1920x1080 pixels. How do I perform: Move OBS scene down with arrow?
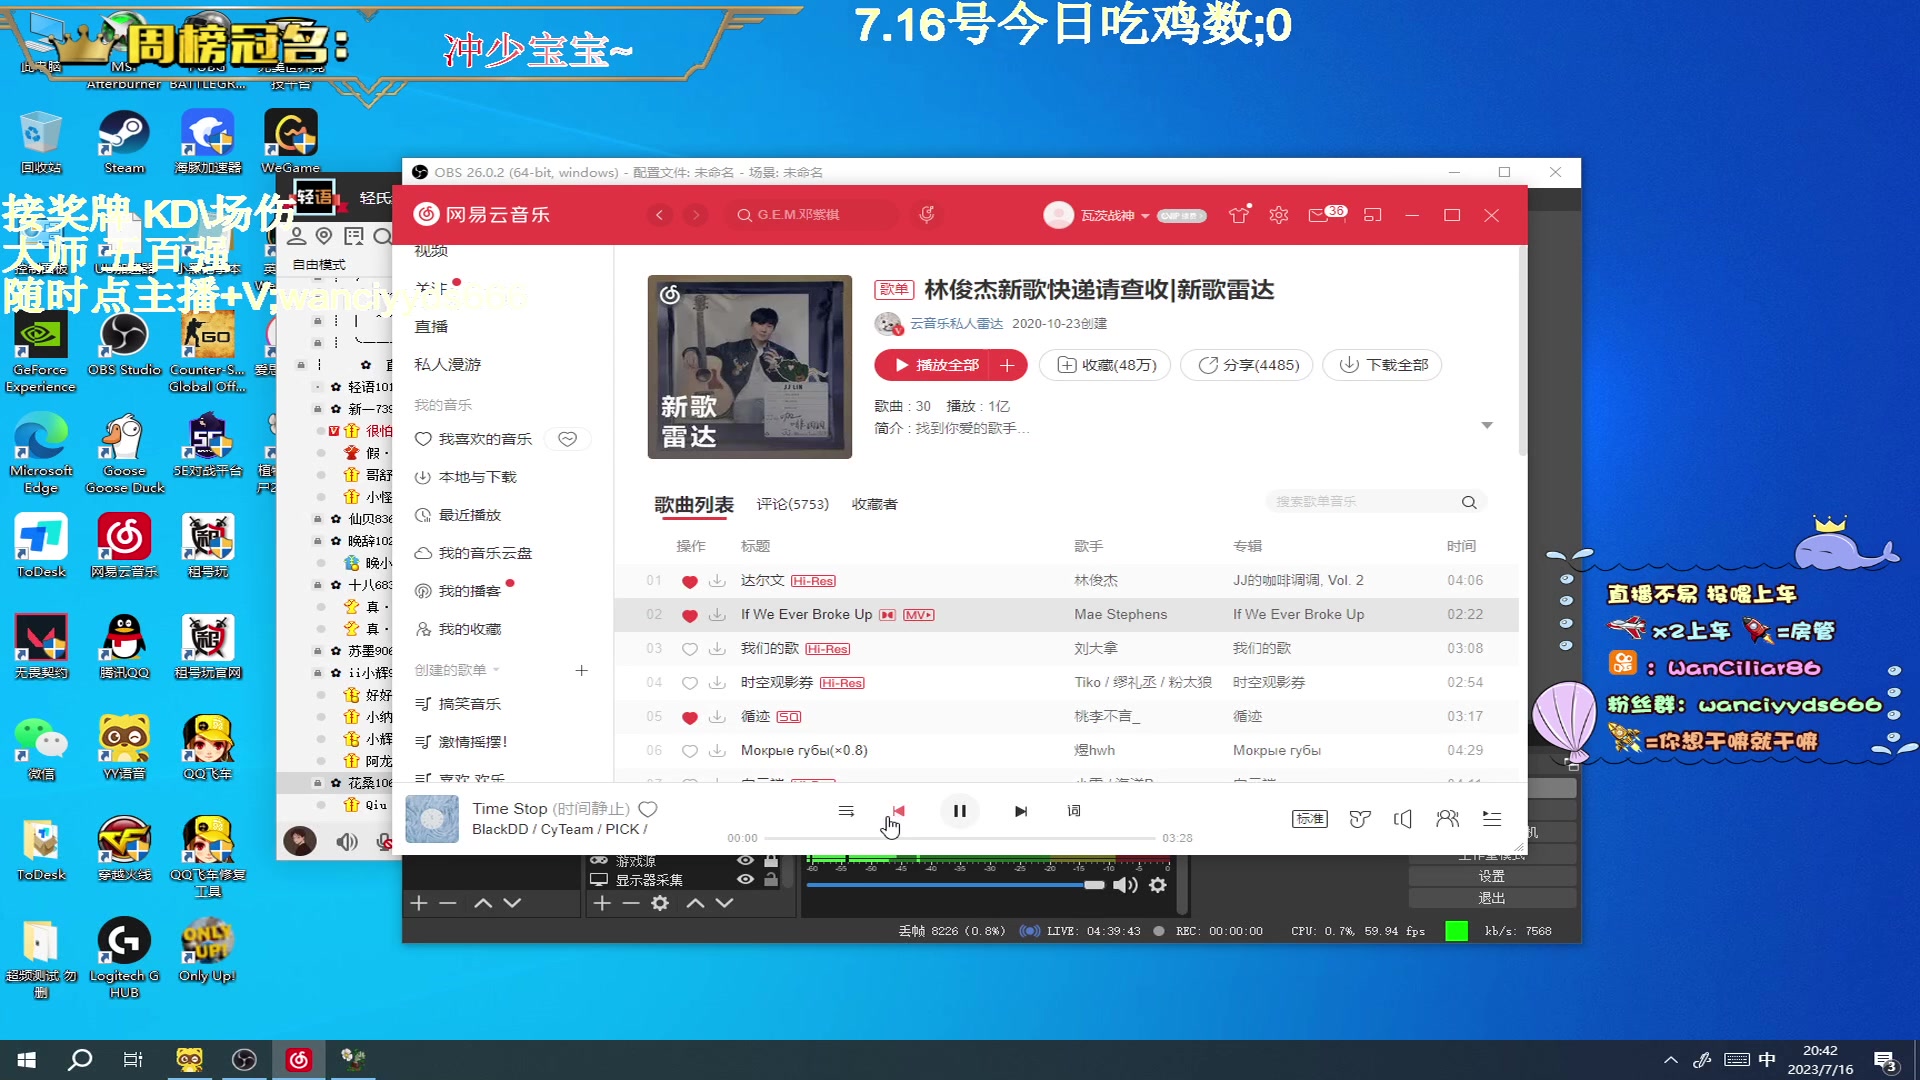(x=512, y=903)
